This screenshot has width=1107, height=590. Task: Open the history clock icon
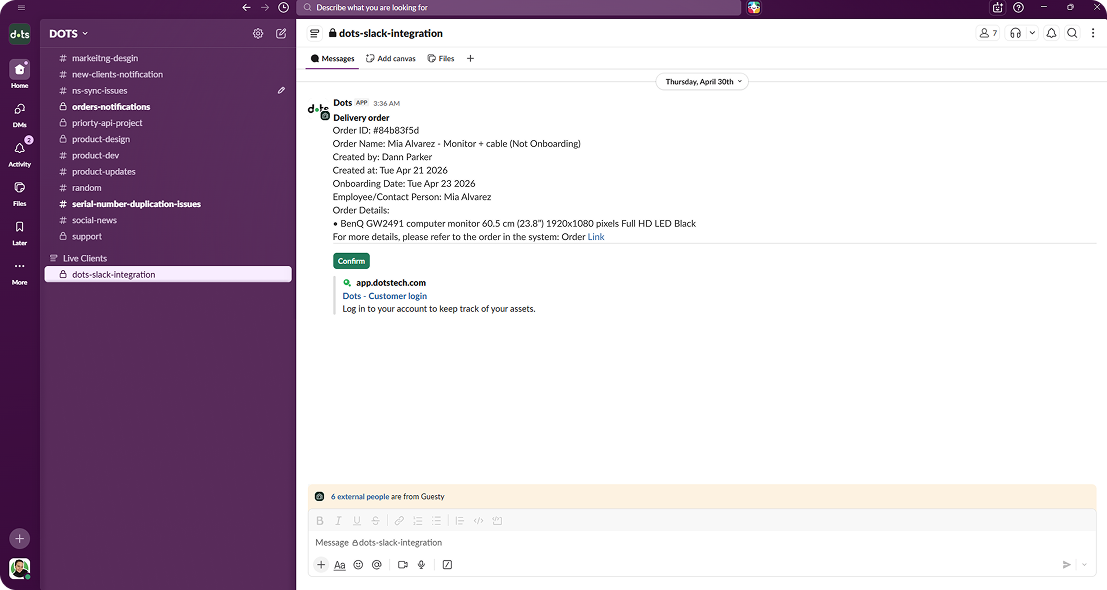point(283,8)
